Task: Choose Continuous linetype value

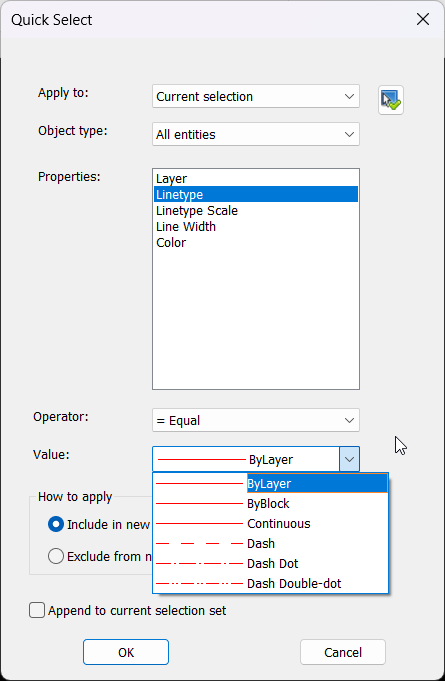Action: tap(270, 524)
